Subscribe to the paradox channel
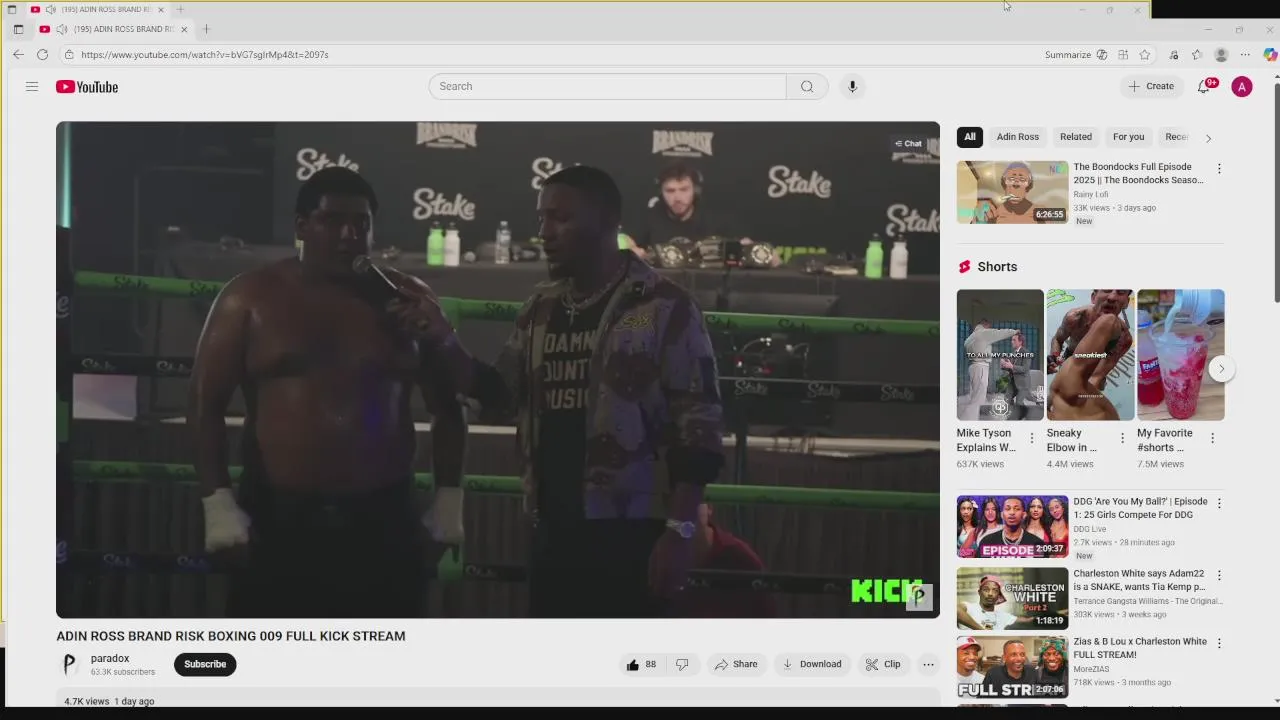Viewport: 1280px width, 720px height. click(205, 664)
